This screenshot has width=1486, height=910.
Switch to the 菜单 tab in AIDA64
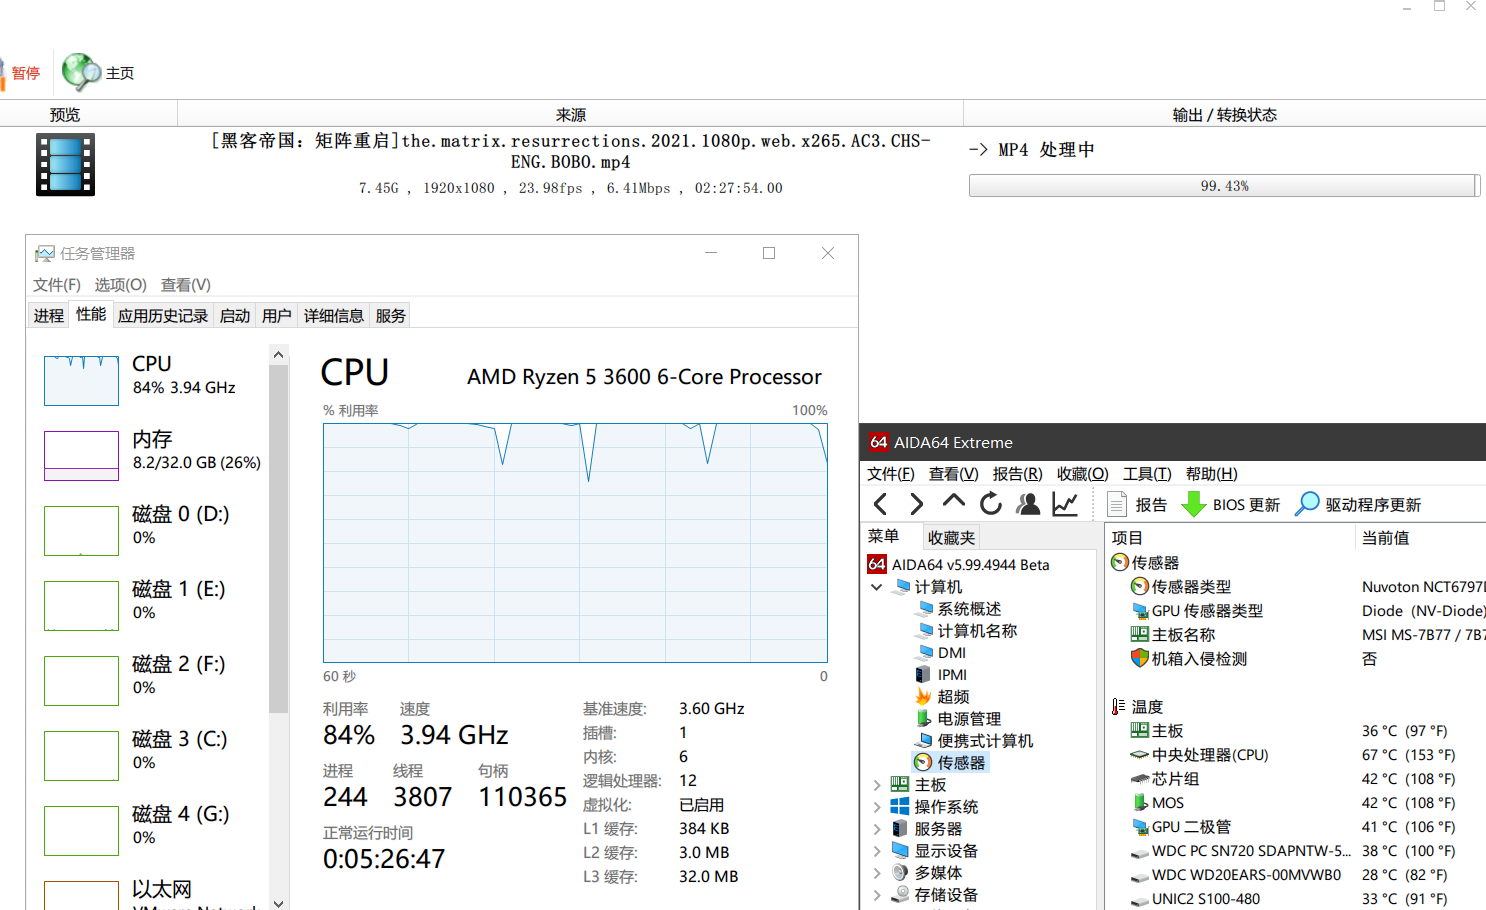pyautogui.click(x=883, y=536)
